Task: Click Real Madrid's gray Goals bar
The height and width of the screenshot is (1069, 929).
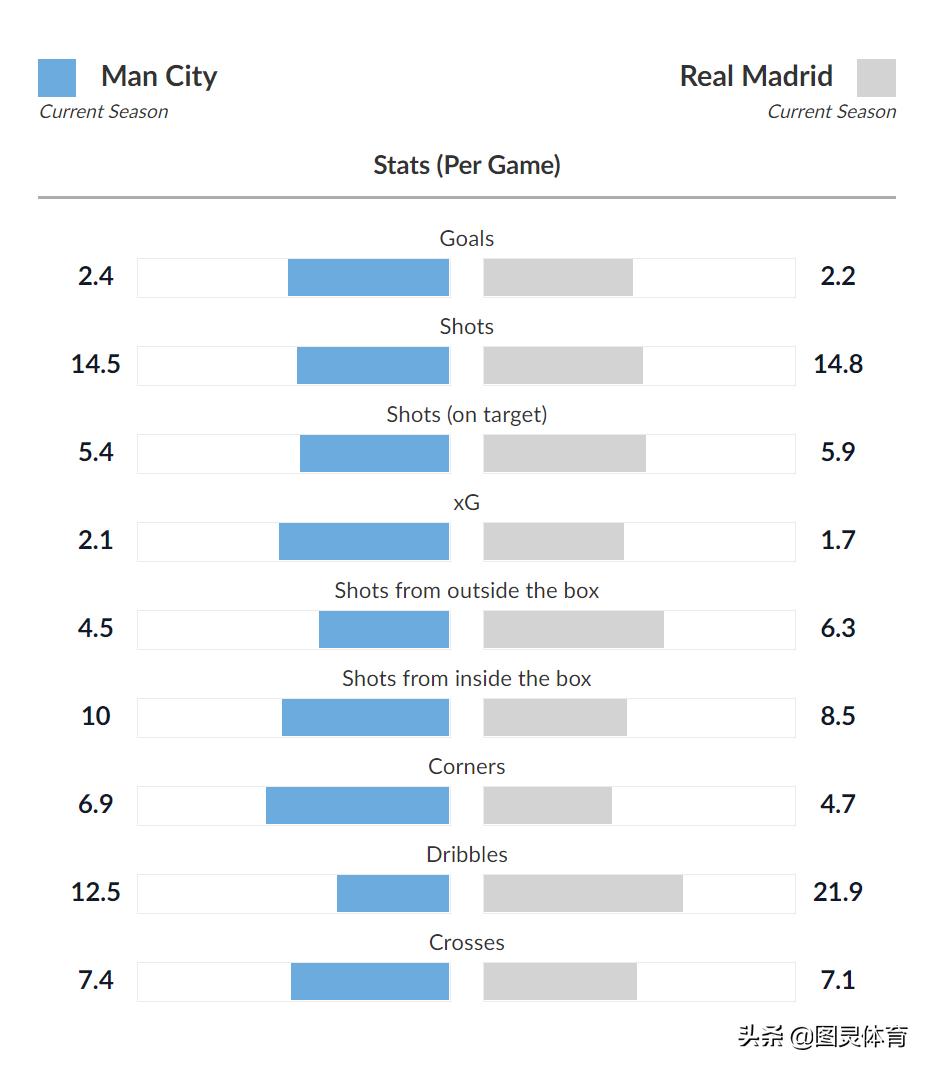Action: pyautogui.click(x=558, y=277)
